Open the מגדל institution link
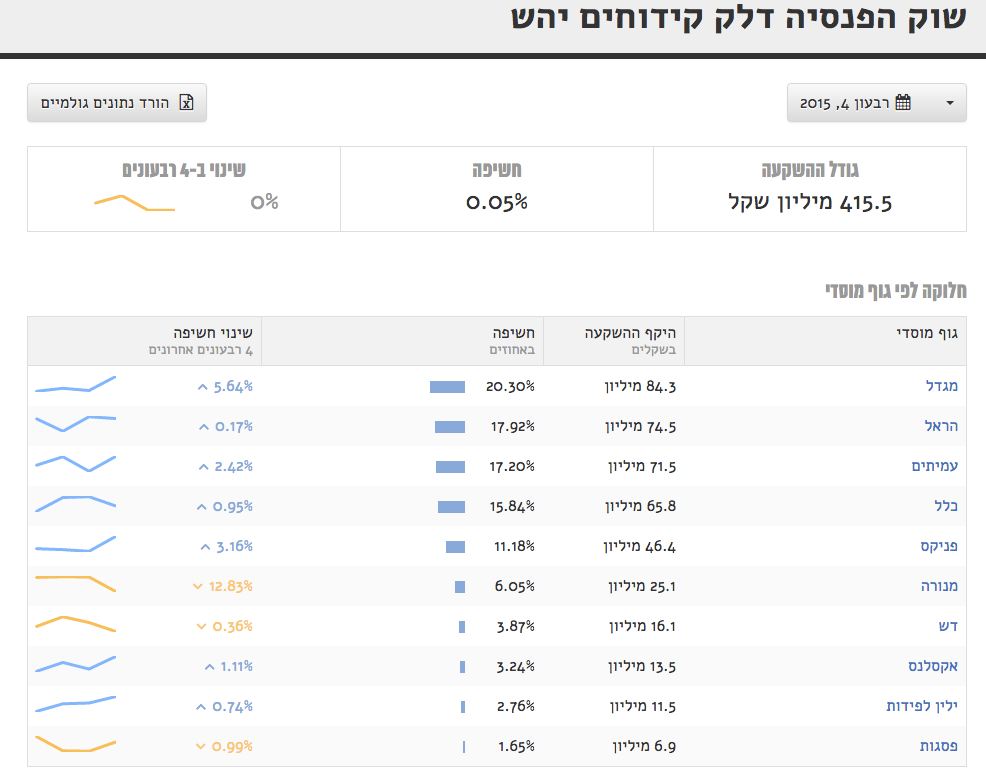Screen dimensions: 986x776 pyautogui.click(x=941, y=386)
